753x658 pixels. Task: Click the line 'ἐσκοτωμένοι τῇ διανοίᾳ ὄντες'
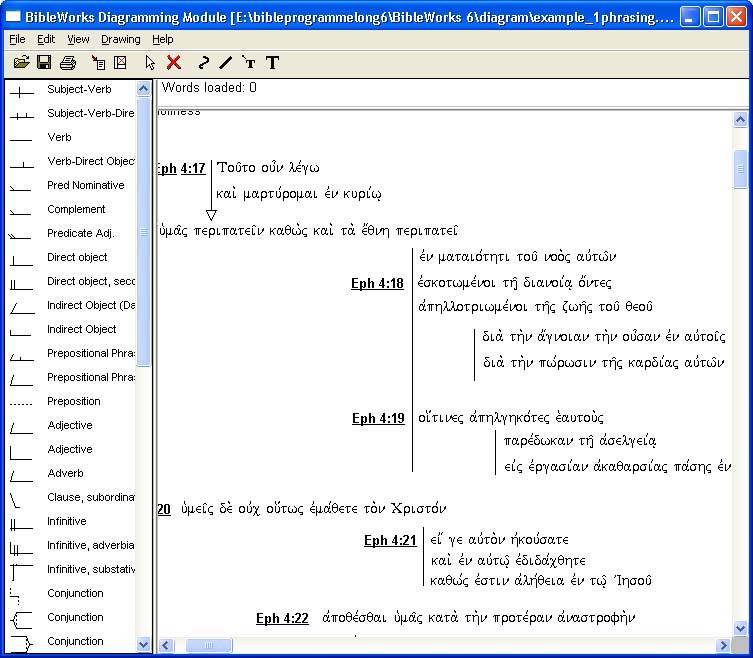pos(514,282)
